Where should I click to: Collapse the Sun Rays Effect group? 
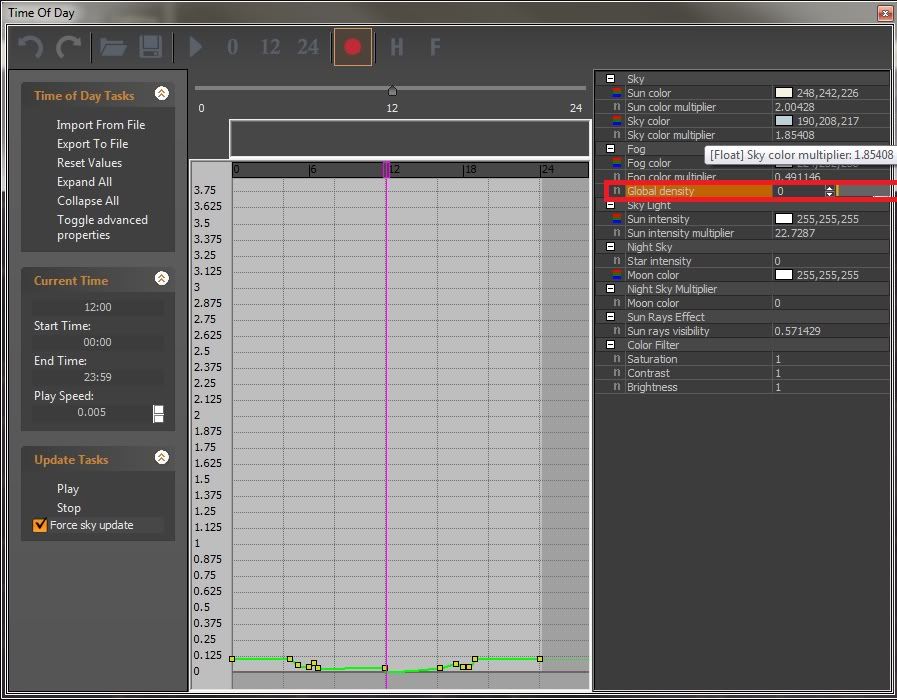(610, 317)
